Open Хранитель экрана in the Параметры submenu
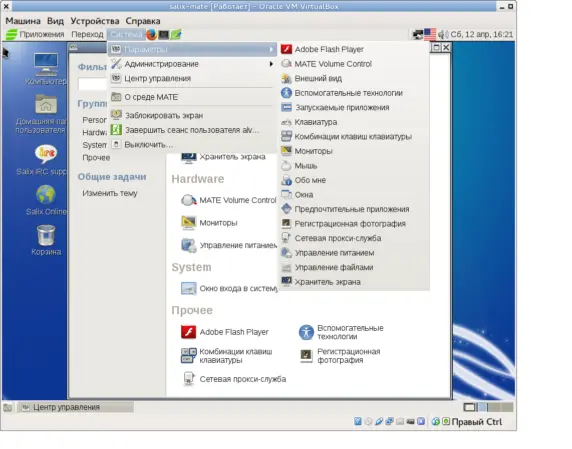This screenshot has height=449, width=572. (353, 282)
